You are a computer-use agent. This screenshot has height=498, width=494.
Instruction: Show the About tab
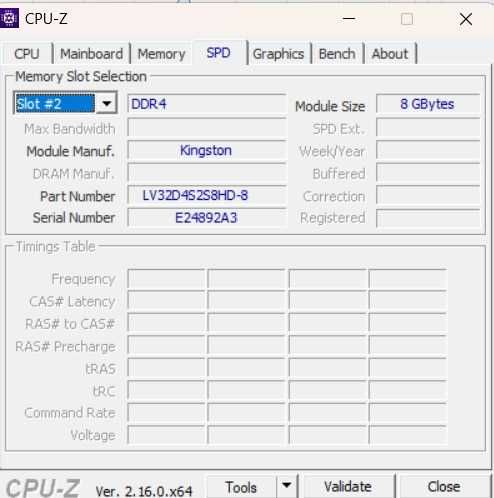(390, 54)
